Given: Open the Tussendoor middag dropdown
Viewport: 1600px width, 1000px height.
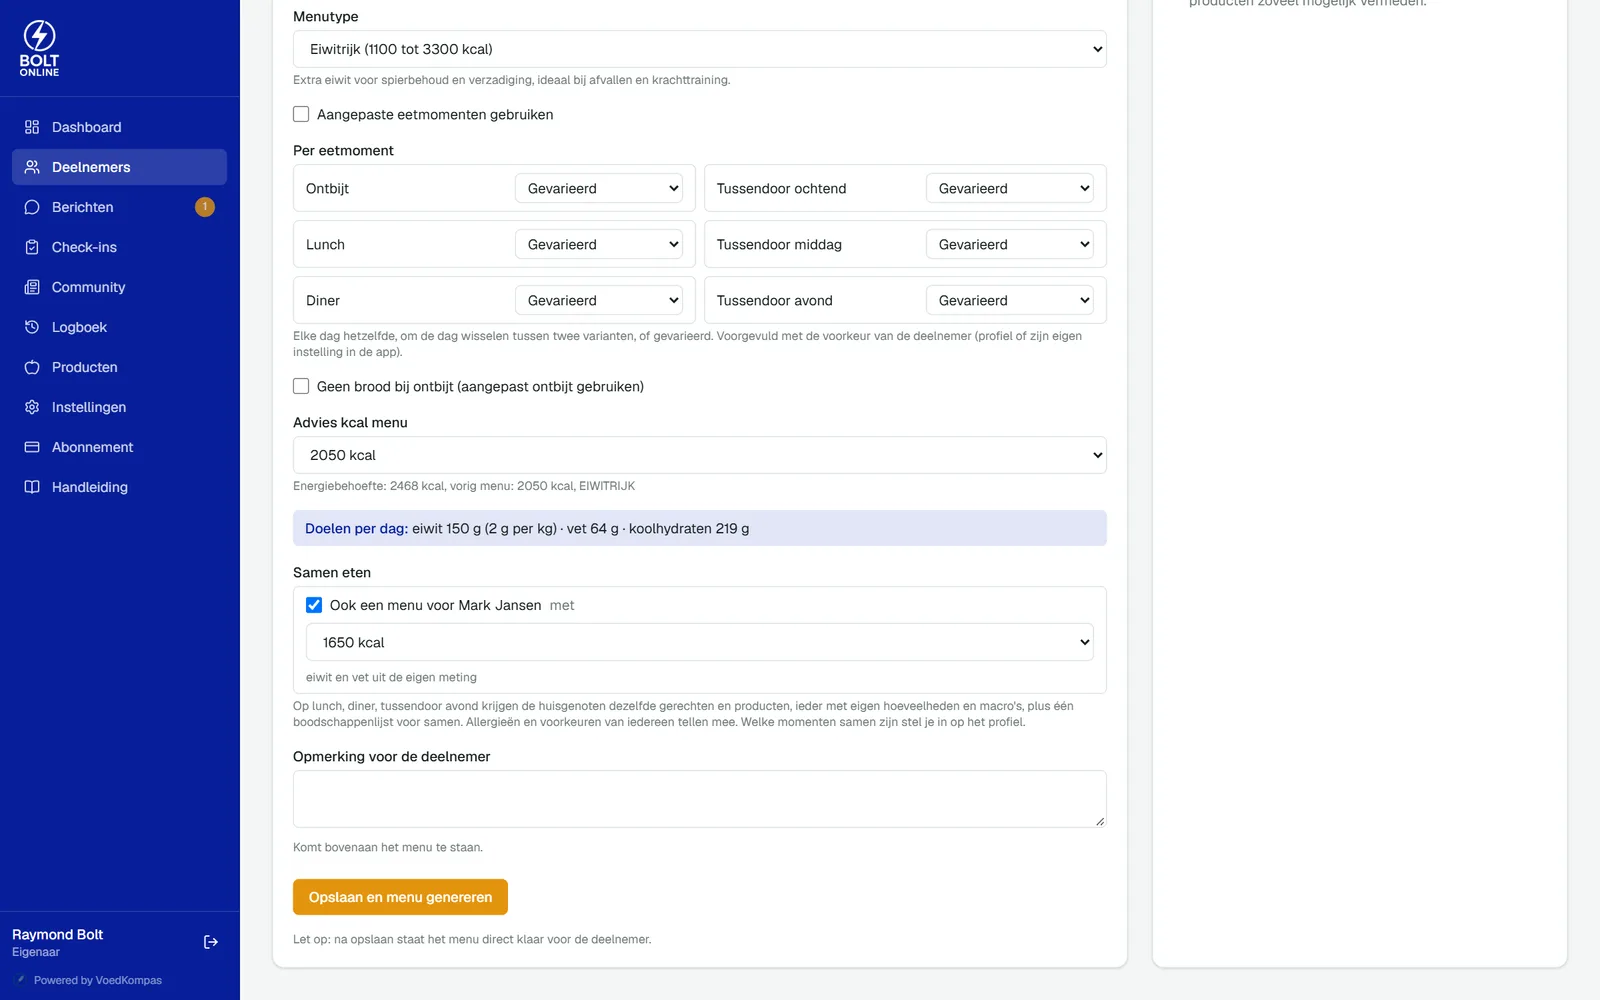Looking at the screenshot, I should tap(1009, 244).
